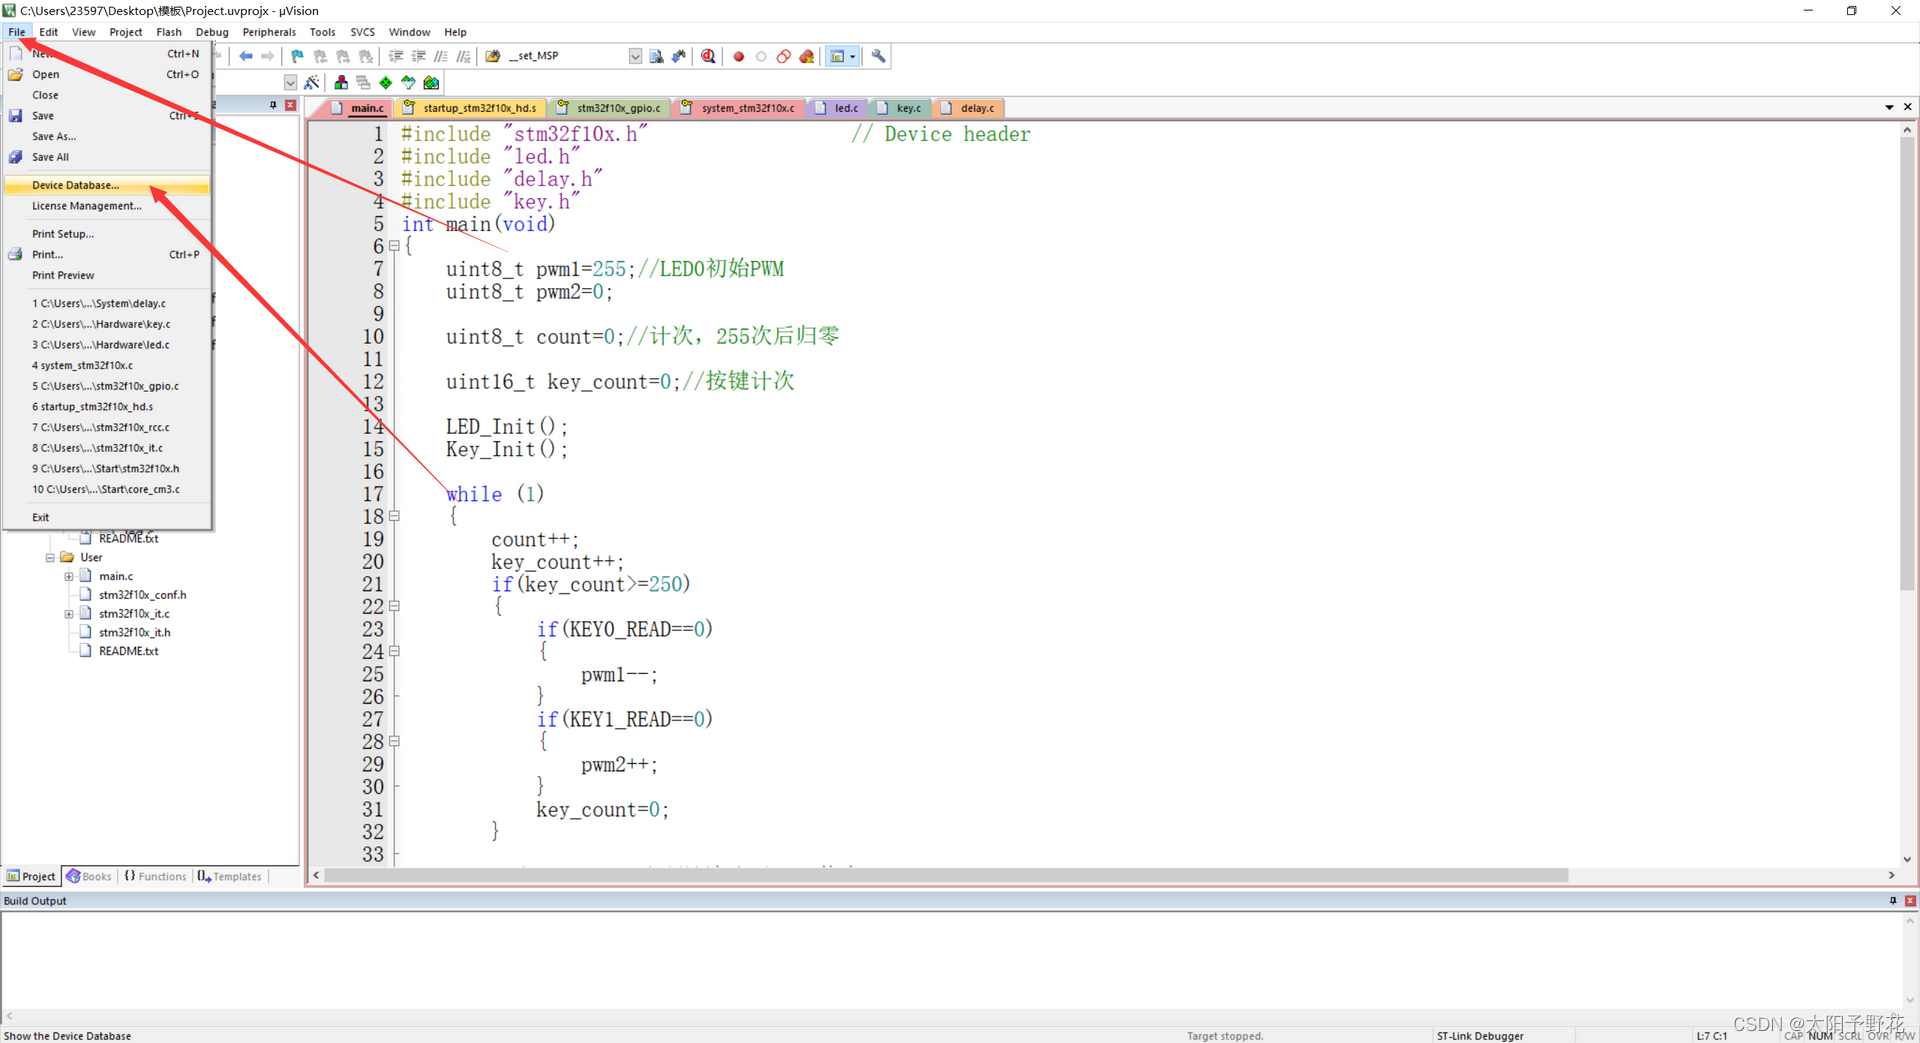Close the Project panel with red X
1920x1043 pixels.
pyautogui.click(x=291, y=105)
